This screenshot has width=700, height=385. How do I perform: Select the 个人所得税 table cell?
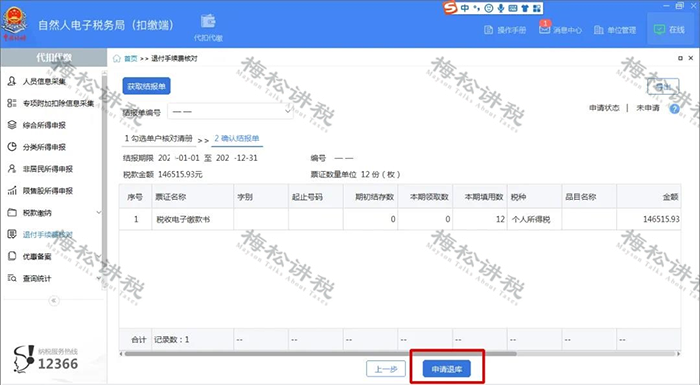pyautogui.click(x=534, y=219)
